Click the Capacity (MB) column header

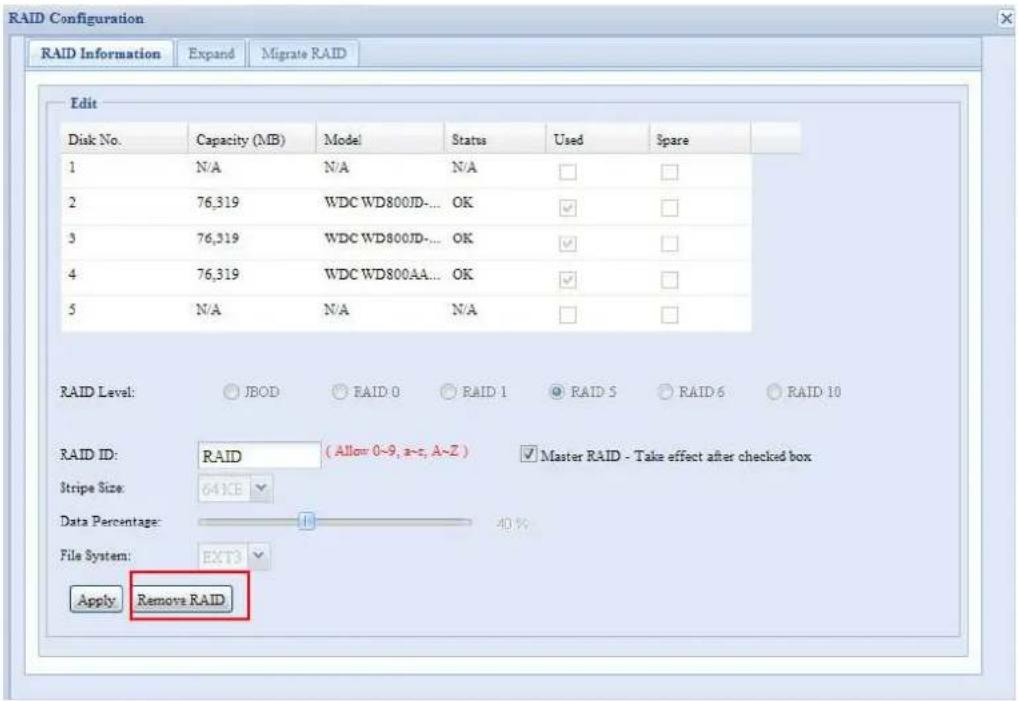pyautogui.click(x=252, y=139)
